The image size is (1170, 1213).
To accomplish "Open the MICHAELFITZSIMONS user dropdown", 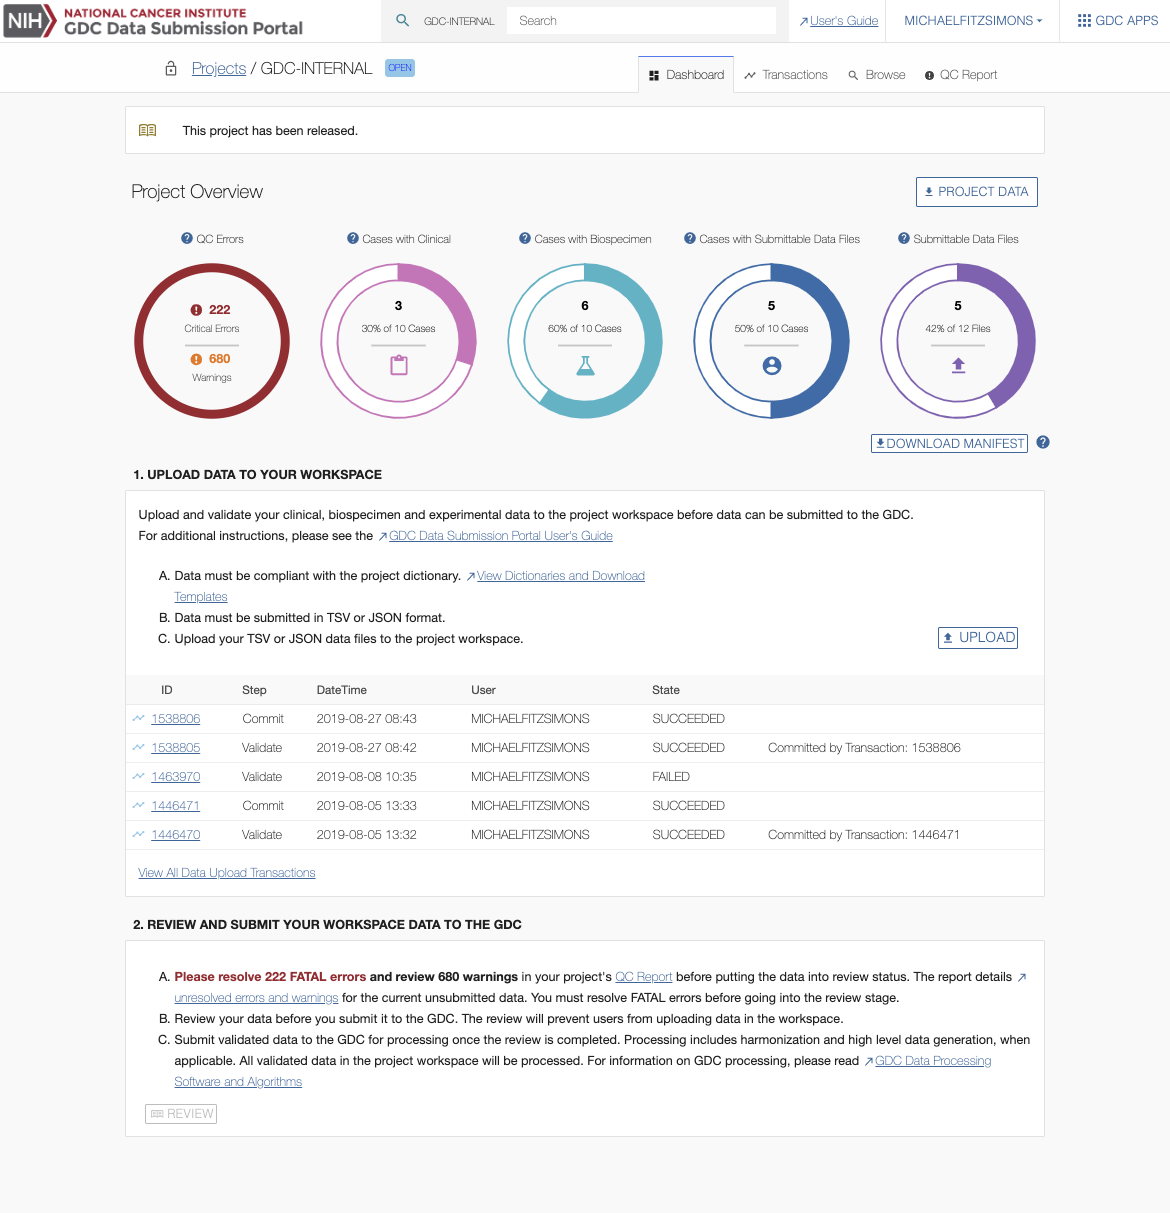I will [972, 21].
